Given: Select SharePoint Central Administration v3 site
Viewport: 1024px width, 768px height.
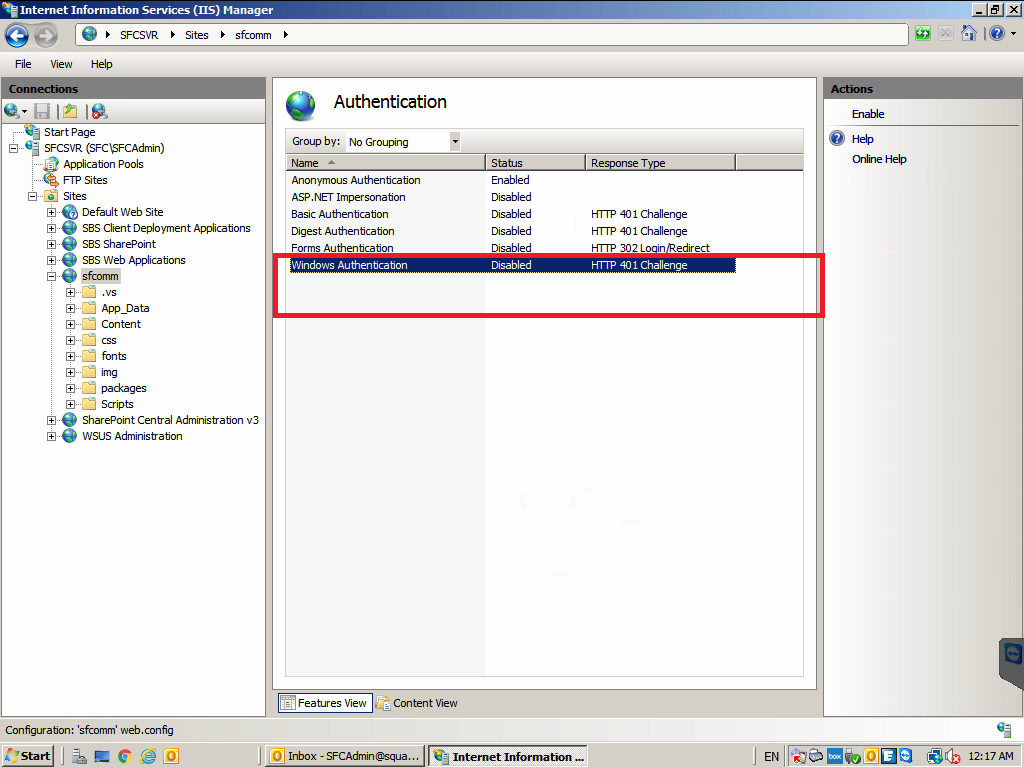Looking at the screenshot, I should pyautogui.click(x=170, y=420).
